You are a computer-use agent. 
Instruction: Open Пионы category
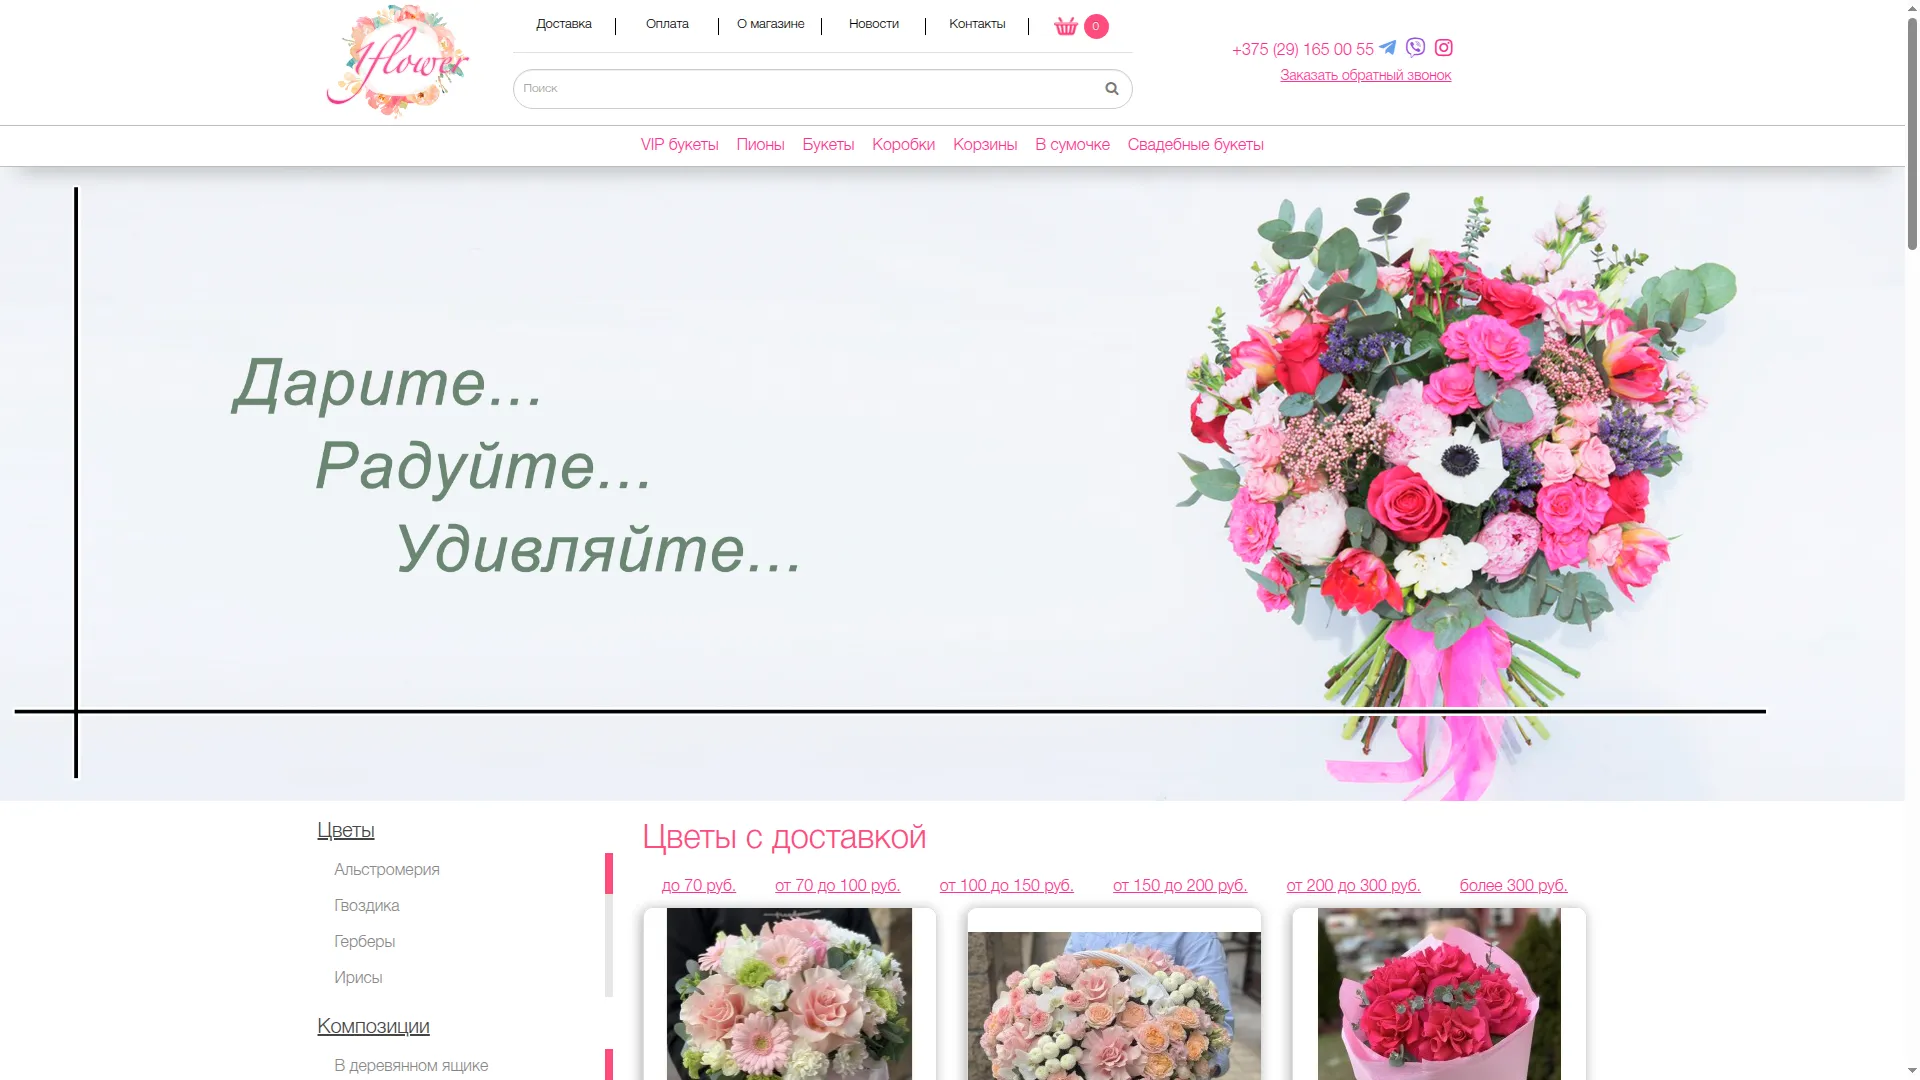(x=760, y=145)
